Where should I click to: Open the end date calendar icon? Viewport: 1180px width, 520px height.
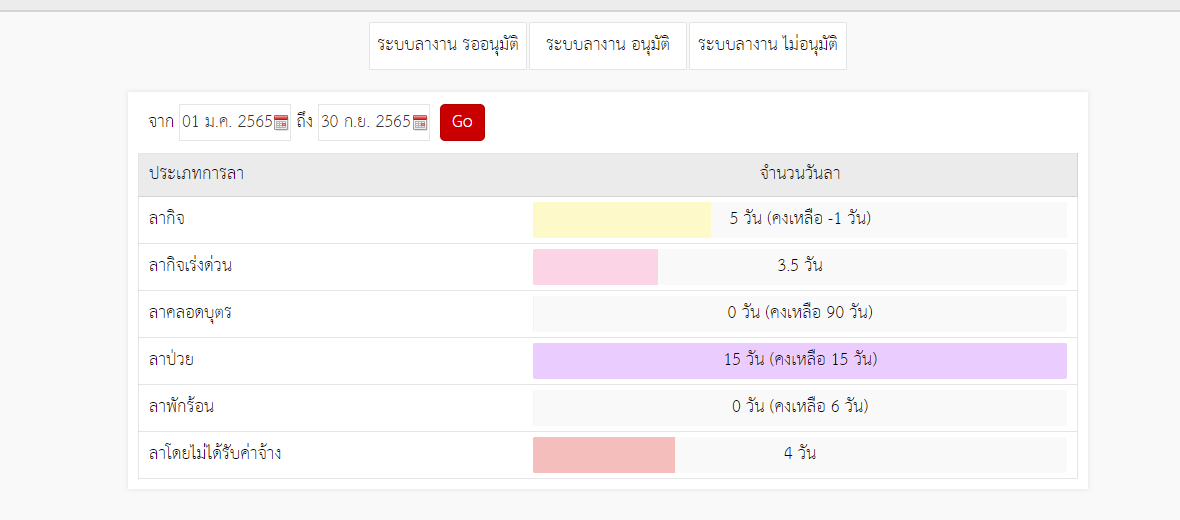(x=420, y=123)
